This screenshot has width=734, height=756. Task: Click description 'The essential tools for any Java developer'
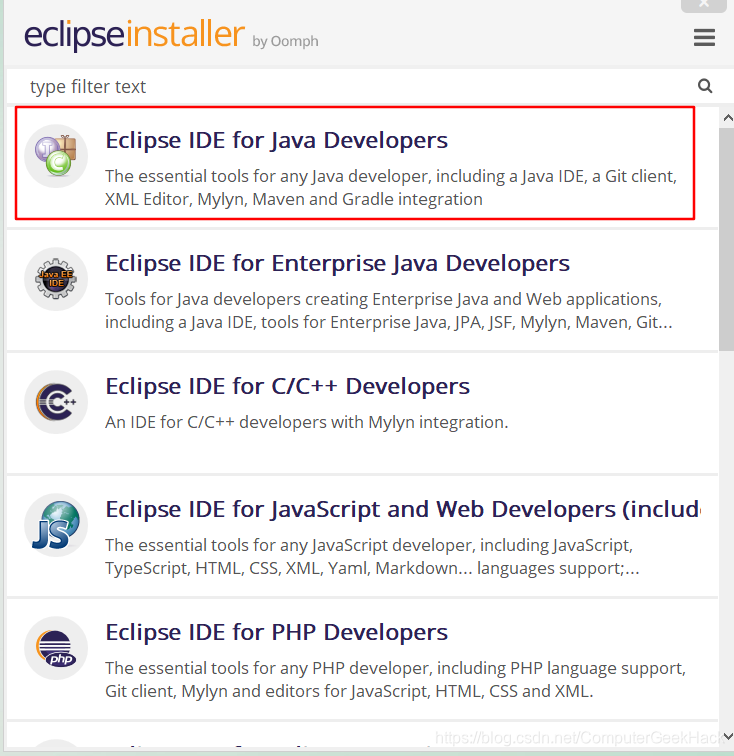tap(391, 188)
